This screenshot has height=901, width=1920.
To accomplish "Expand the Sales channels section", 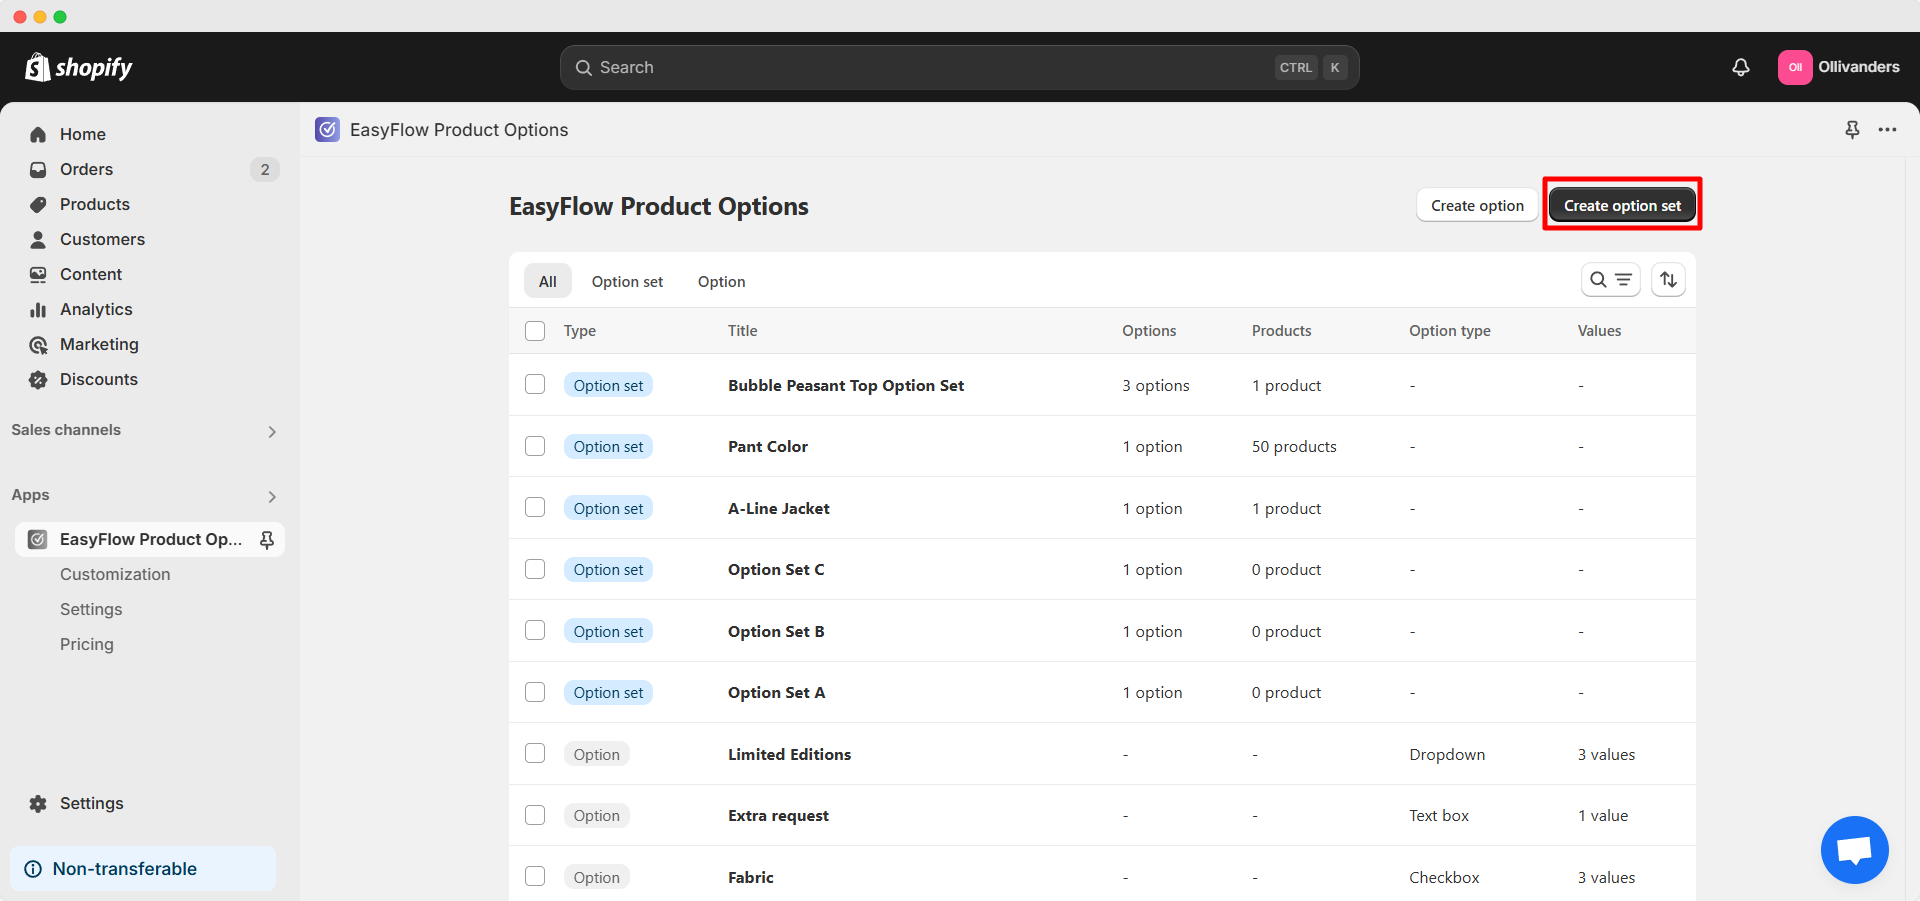I will coord(272,431).
